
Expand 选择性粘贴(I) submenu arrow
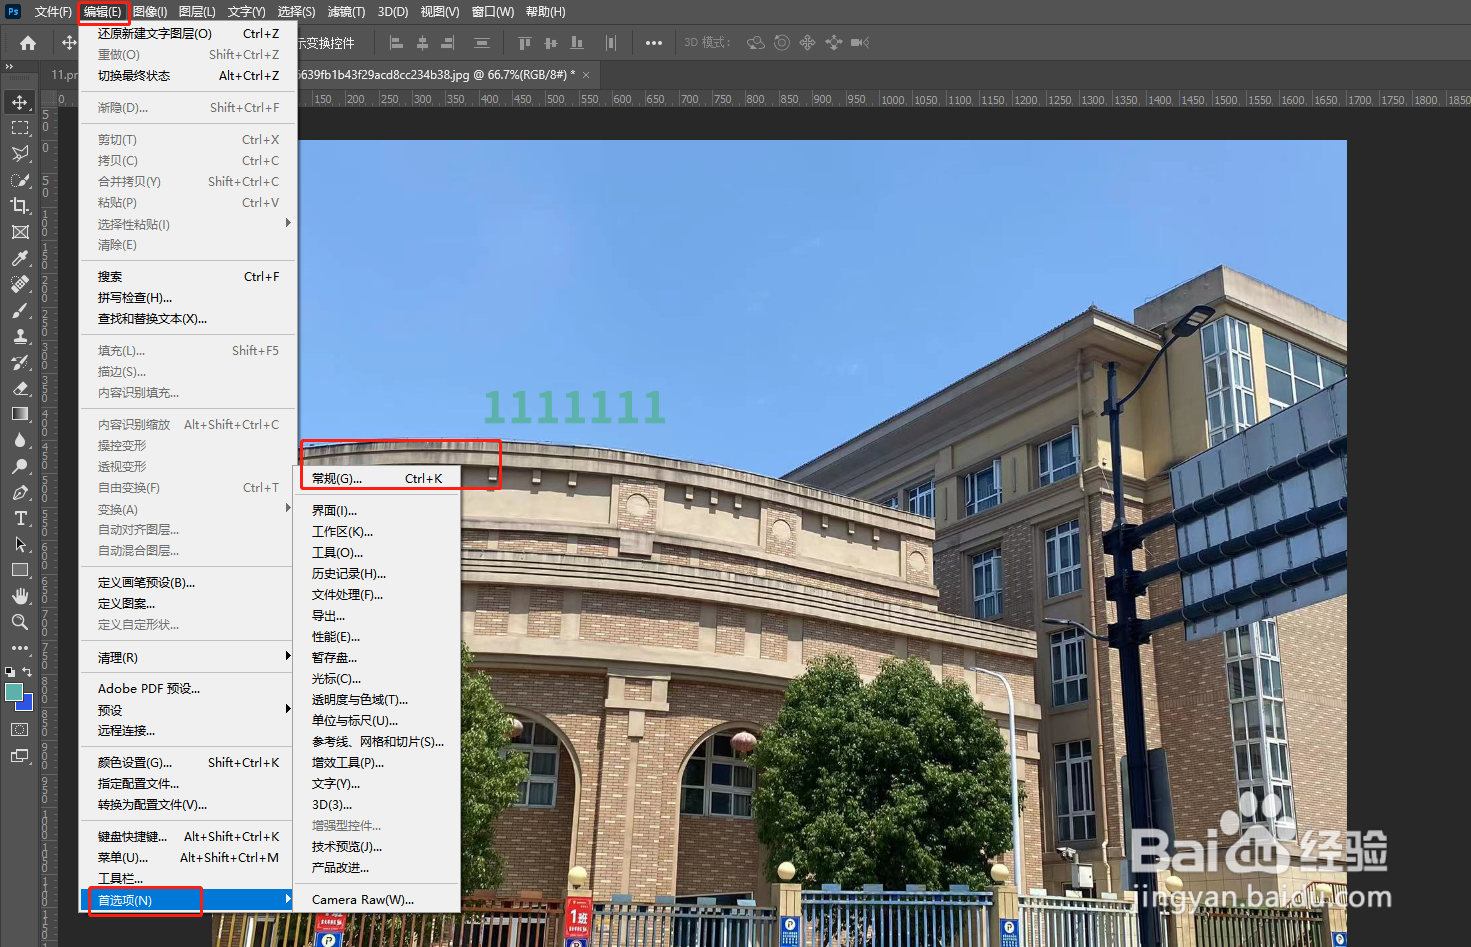point(288,223)
